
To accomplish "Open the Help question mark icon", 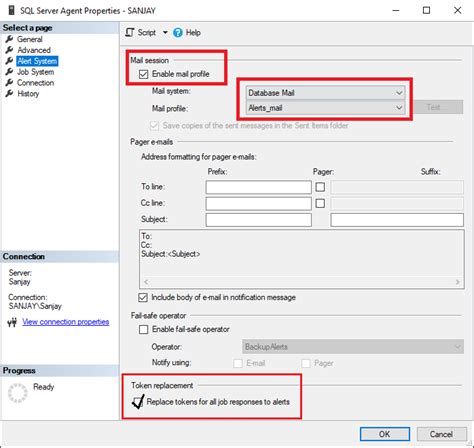I will click(178, 33).
